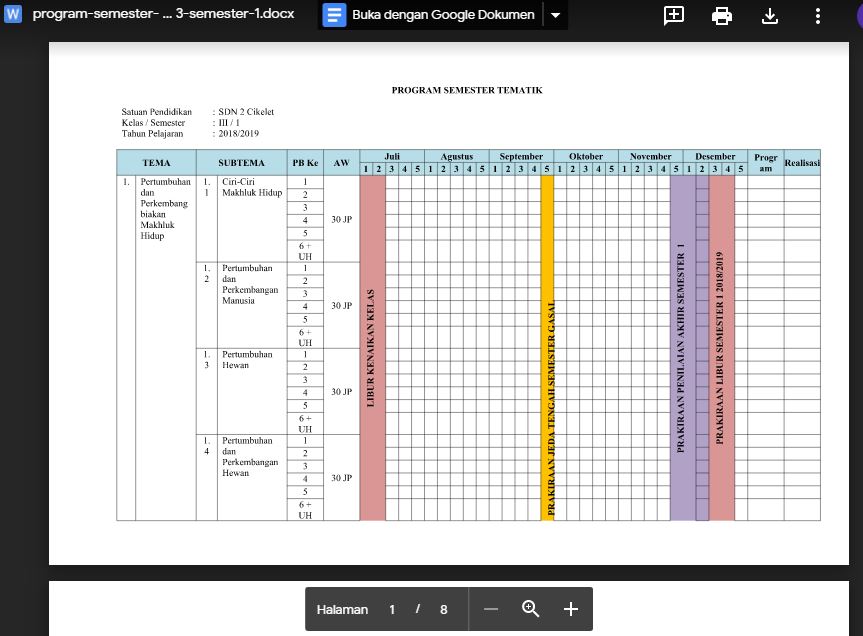Viewport: 863px width, 636px height.
Task: Click the September month header
Action: point(521,156)
